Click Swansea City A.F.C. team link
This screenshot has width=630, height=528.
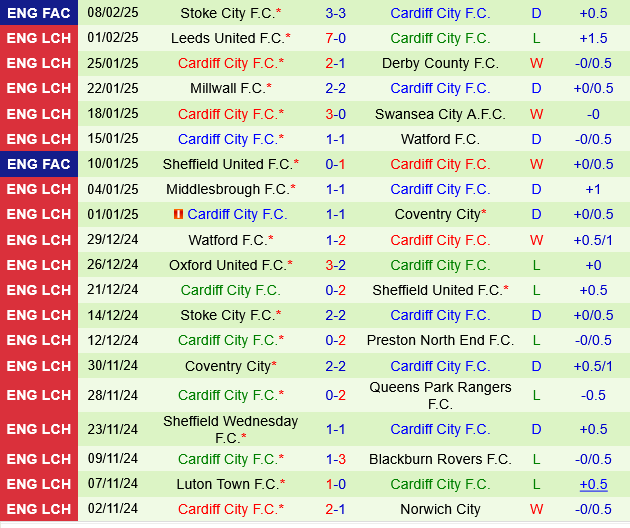coord(440,114)
